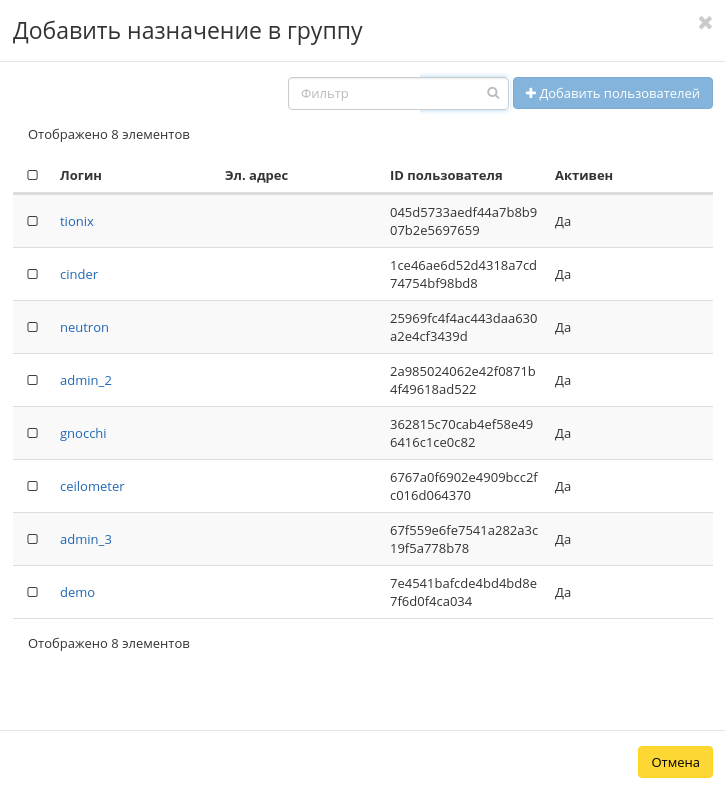The height and width of the screenshot is (790, 725).
Task: Follow the neutron user link
Action: coord(84,327)
